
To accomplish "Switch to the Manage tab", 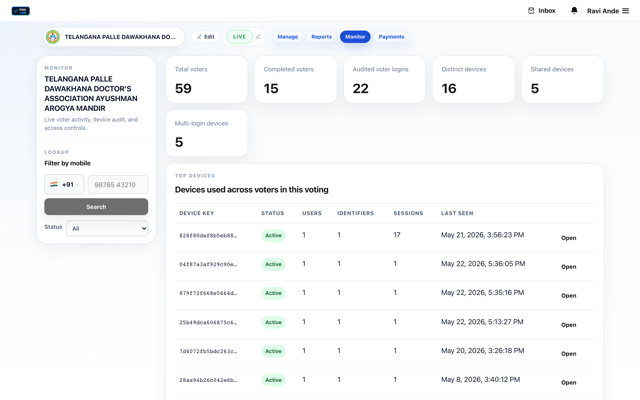I will pyautogui.click(x=288, y=37).
